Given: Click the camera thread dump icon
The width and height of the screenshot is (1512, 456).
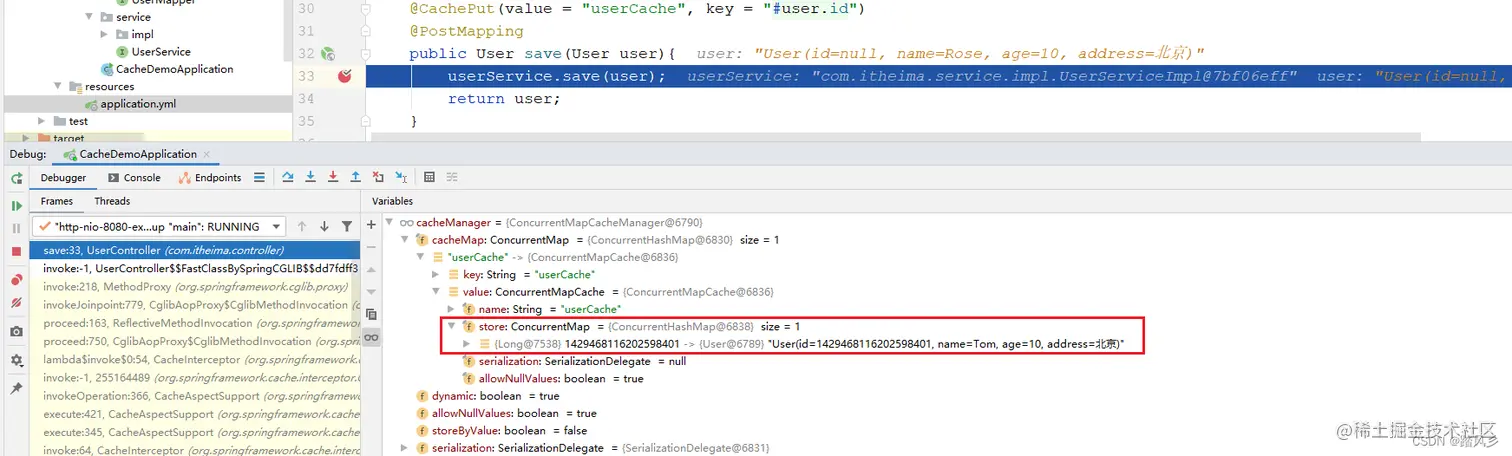Looking at the screenshot, I should [x=16, y=331].
